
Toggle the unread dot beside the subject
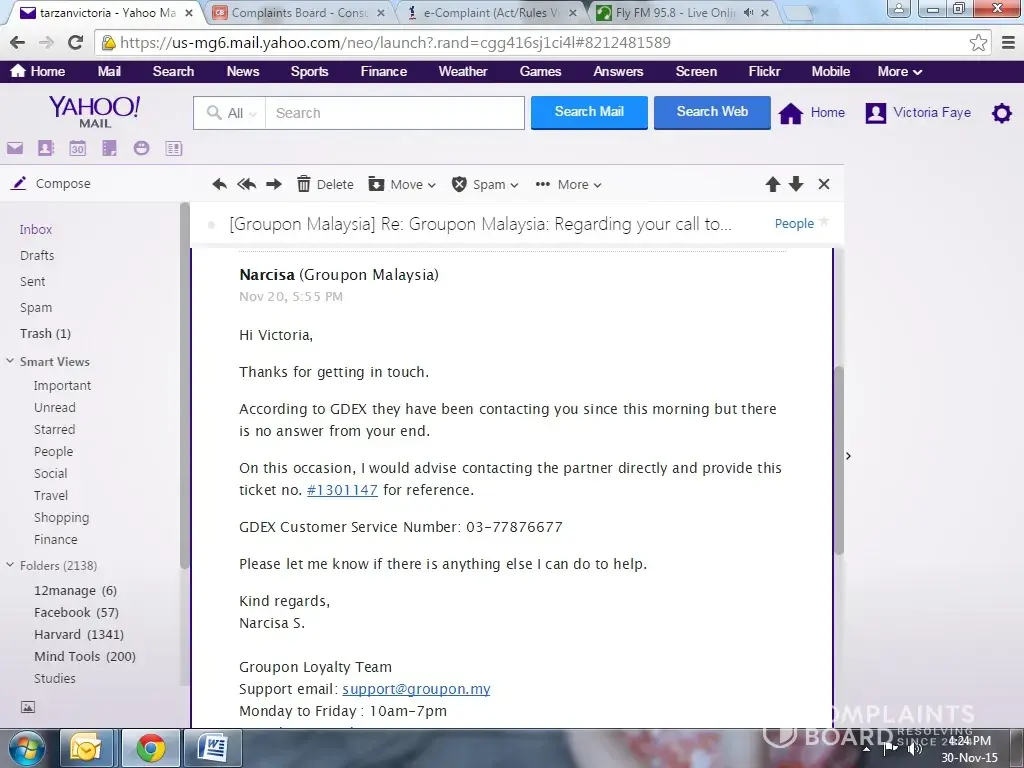(x=211, y=225)
